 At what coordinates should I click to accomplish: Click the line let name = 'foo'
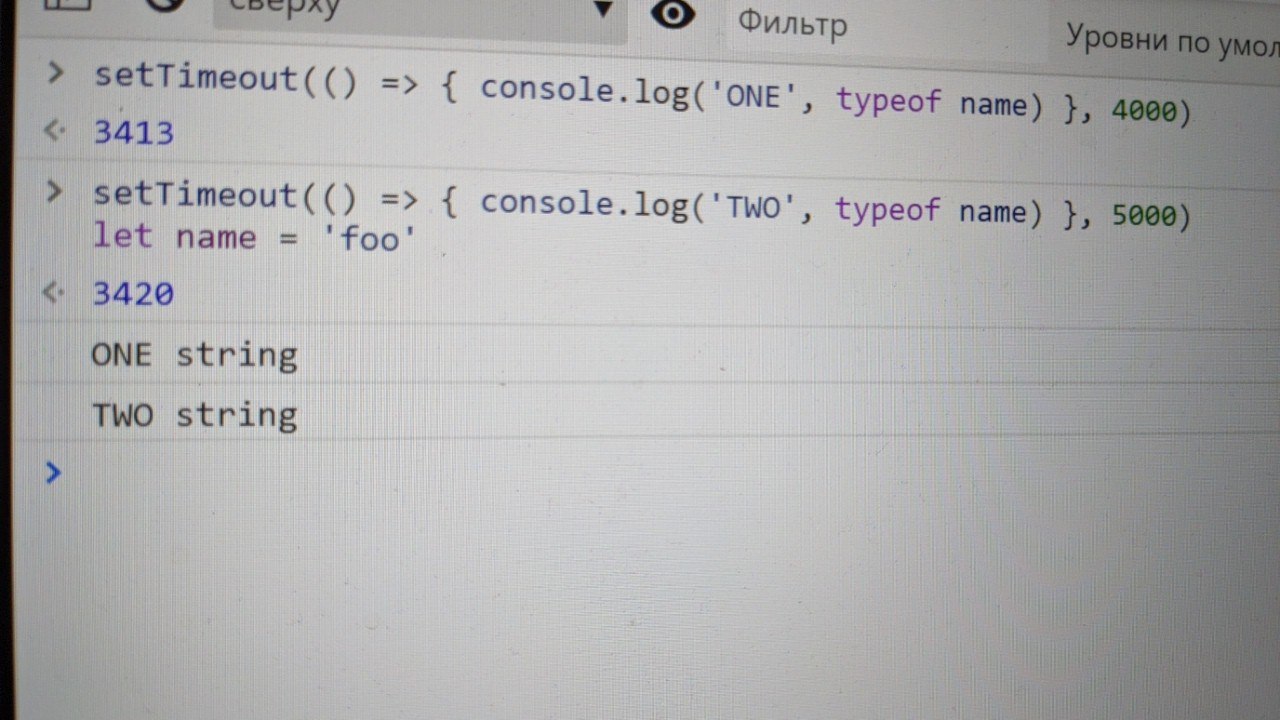pos(254,238)
